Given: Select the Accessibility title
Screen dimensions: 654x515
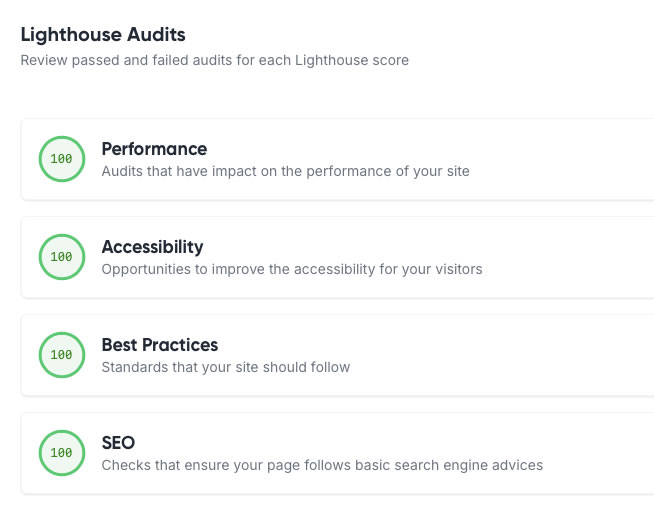Looking at the screenshot, I should pos(152,247).
